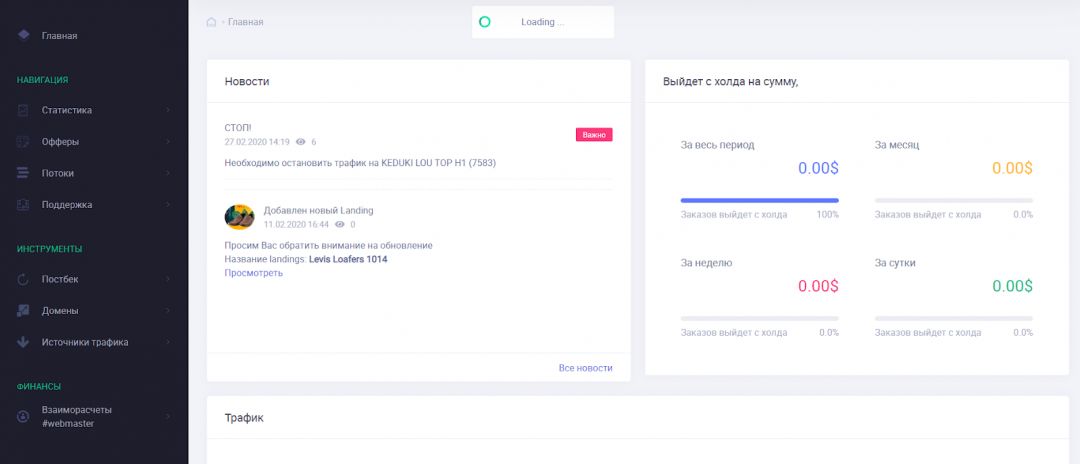Screen dimensions: 1080x464
Task: Expand the Офферы chevron
Action: click(x=168, y=142)
